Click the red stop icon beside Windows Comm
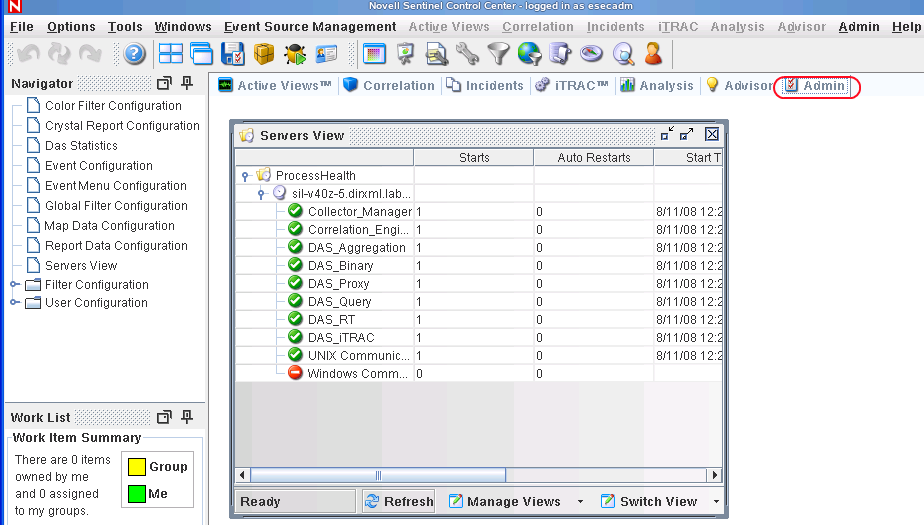This screenshot has height=525, width=924. pyautogui.click(x=295, y=373)
